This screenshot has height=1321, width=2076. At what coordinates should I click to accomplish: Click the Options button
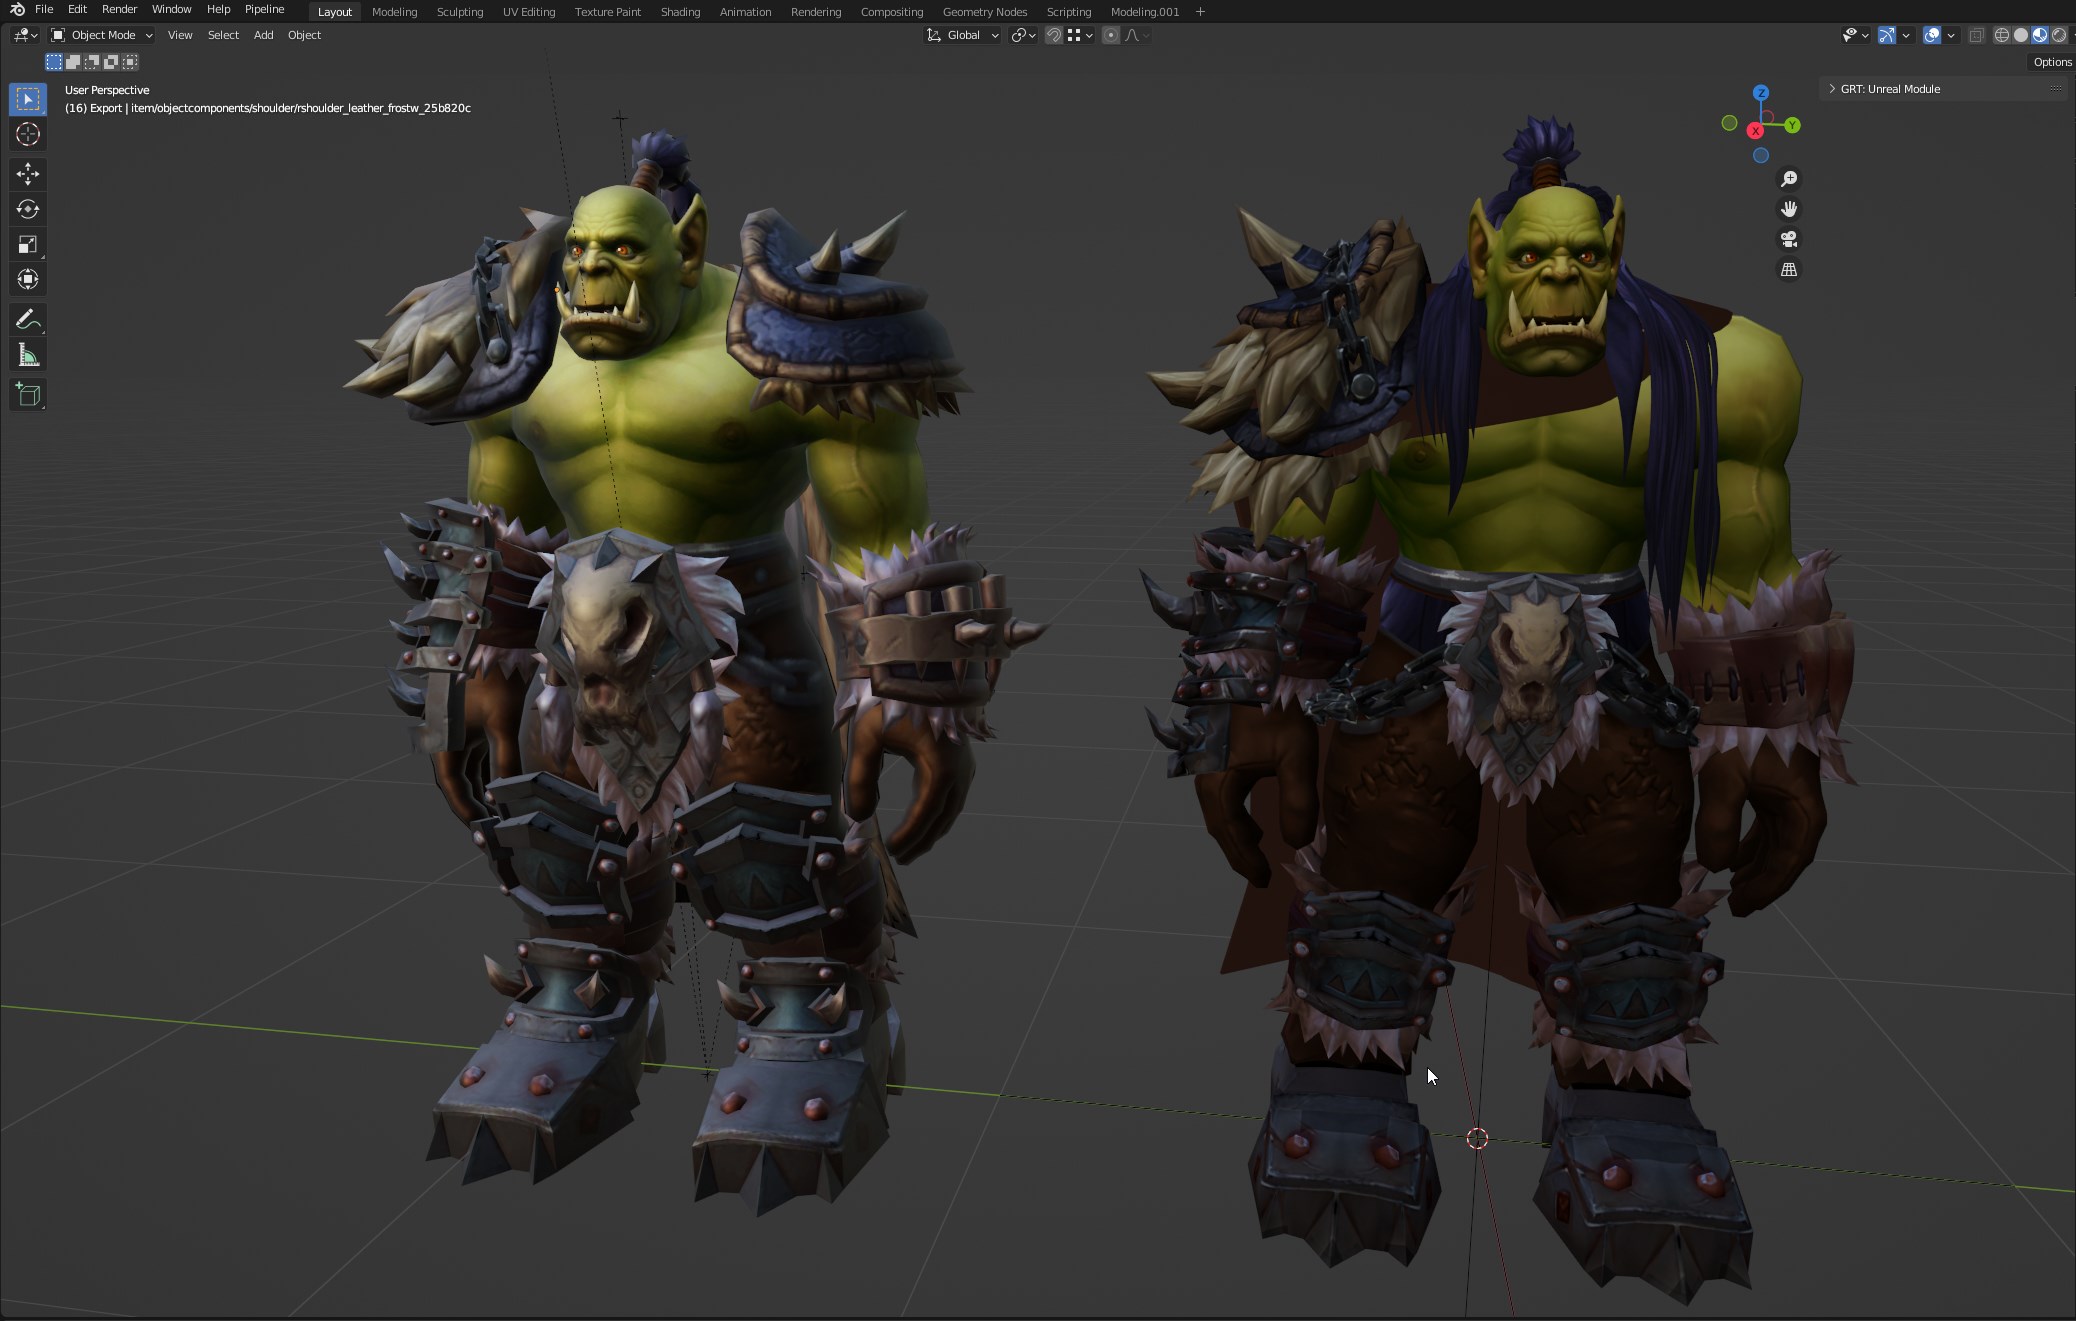pyautogui.click(x=2052, y=62)
